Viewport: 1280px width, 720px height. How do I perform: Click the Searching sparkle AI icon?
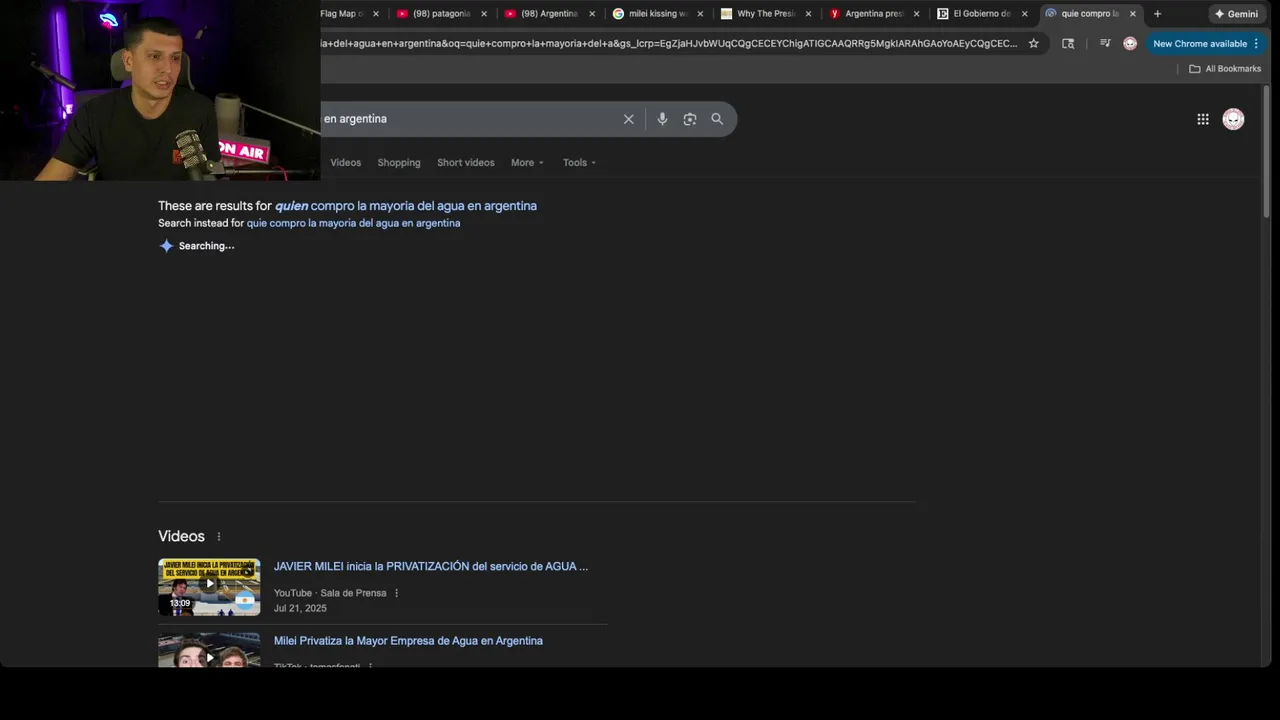166,246
